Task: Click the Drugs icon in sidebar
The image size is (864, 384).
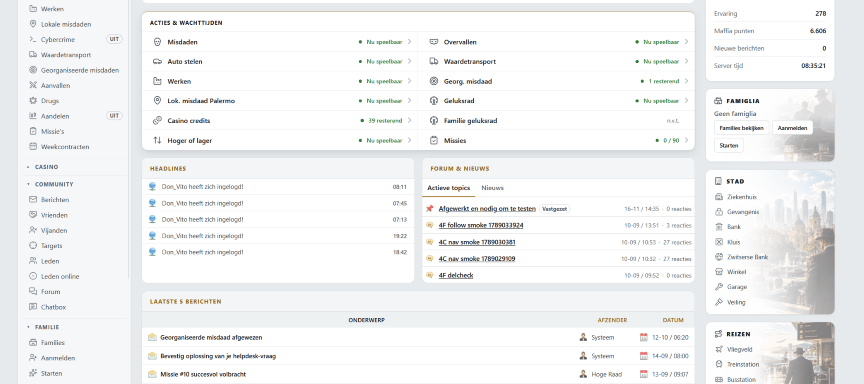Action: 33,101
